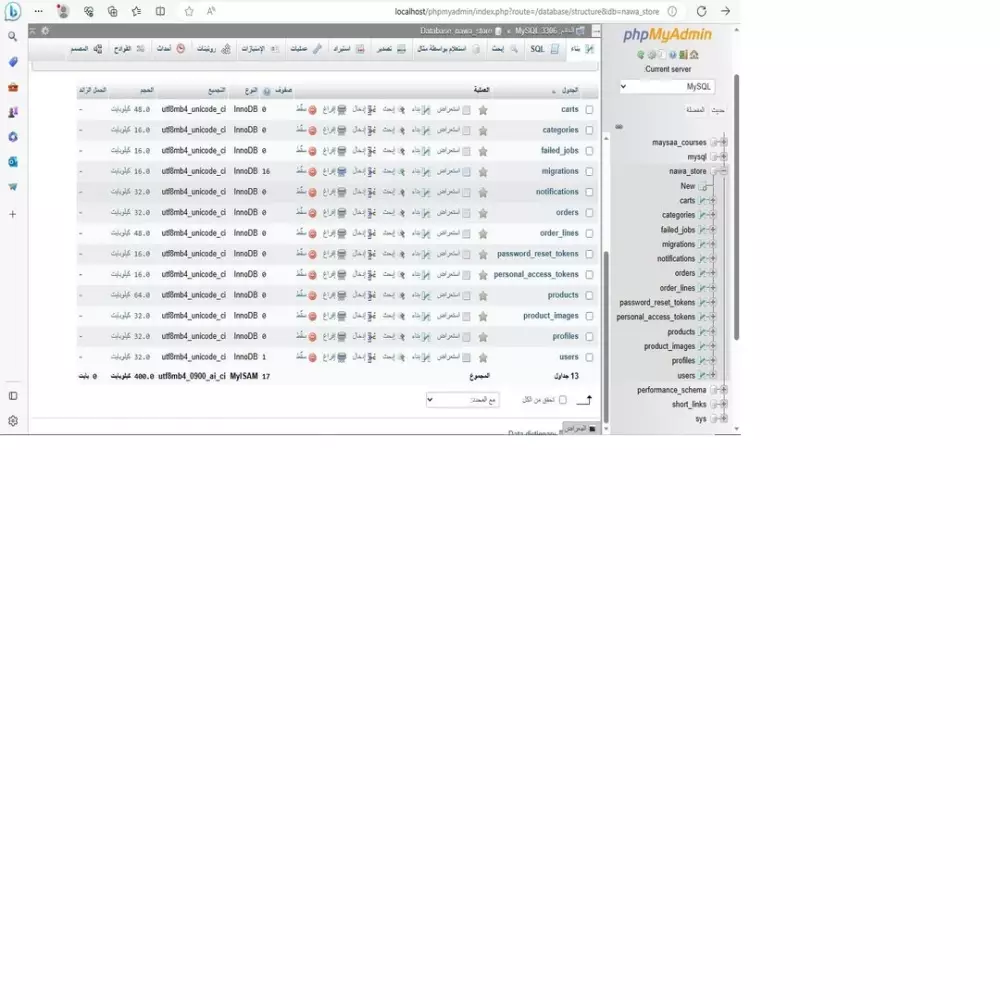Tick the password_reset_tokens table checkbox
Screen dimensions: 1000x1000
tap(589, 254)
